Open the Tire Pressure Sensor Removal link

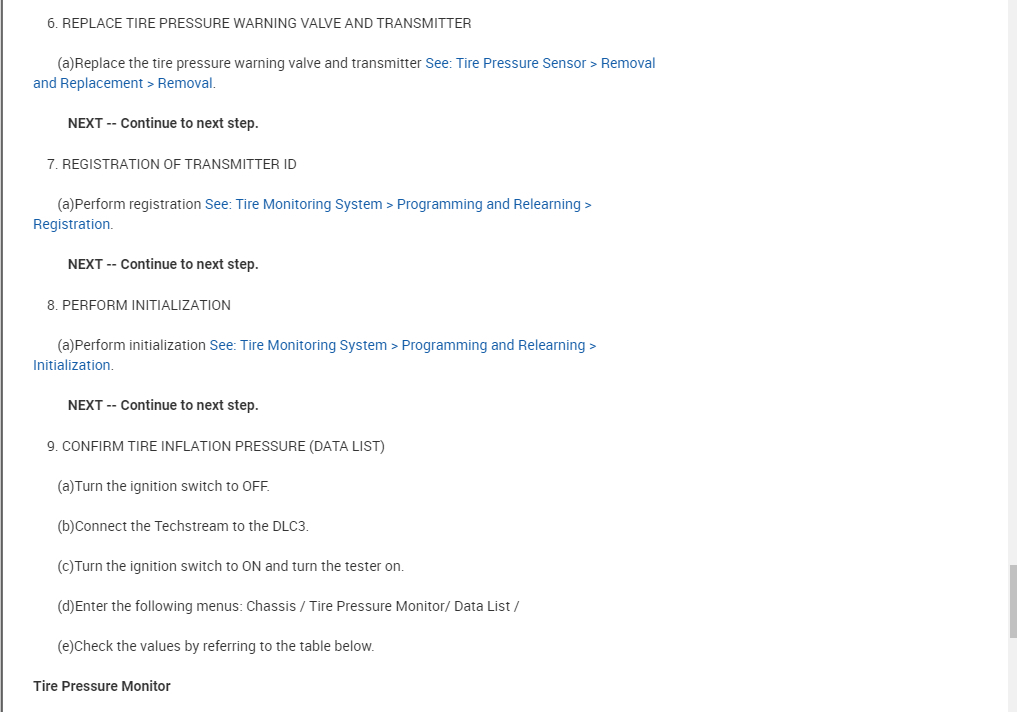tap(540, 63)
